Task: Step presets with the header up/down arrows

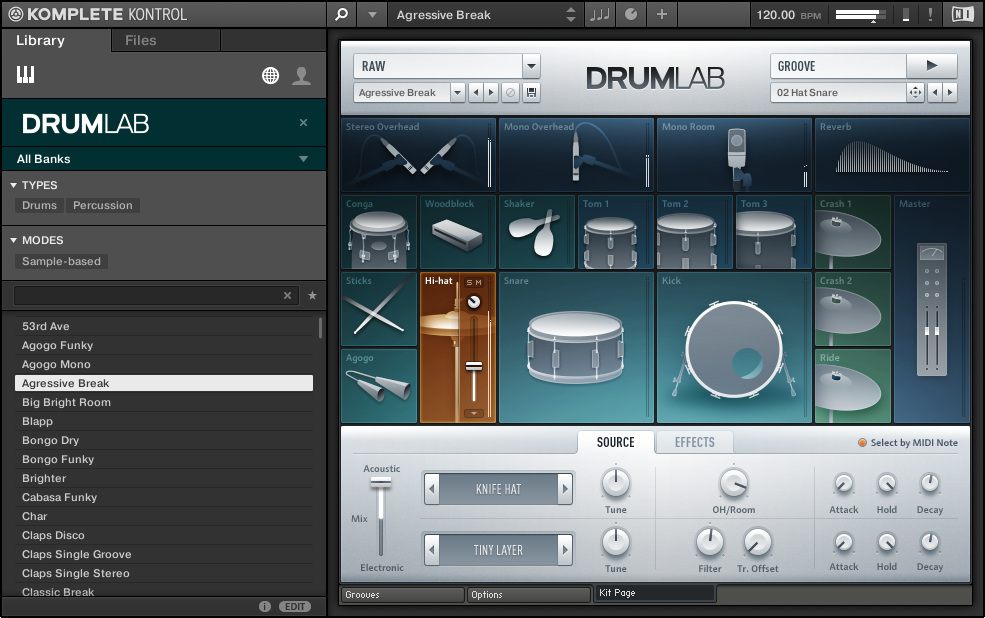Action: (x=570, y=14)
